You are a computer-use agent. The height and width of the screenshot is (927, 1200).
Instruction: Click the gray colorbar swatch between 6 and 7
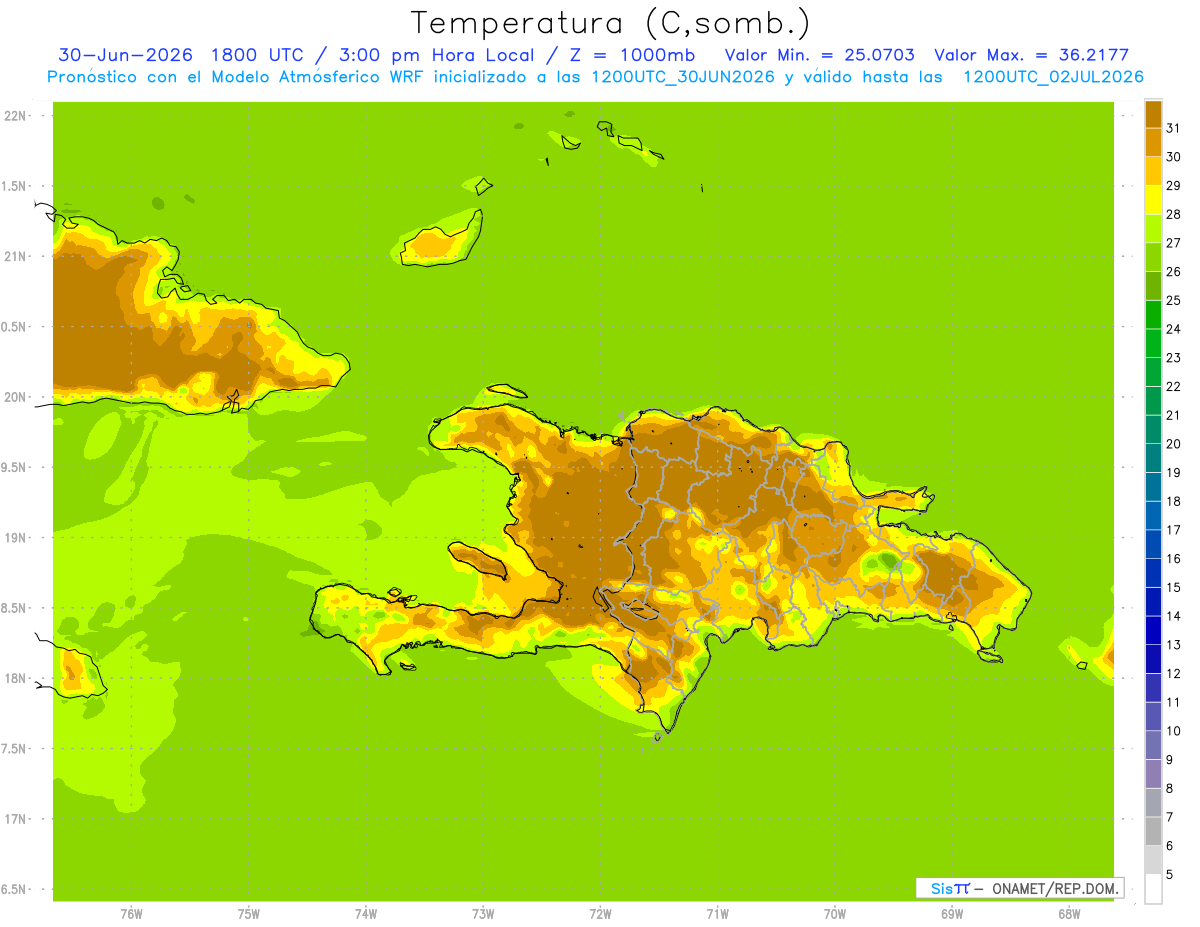(1153, 831)
